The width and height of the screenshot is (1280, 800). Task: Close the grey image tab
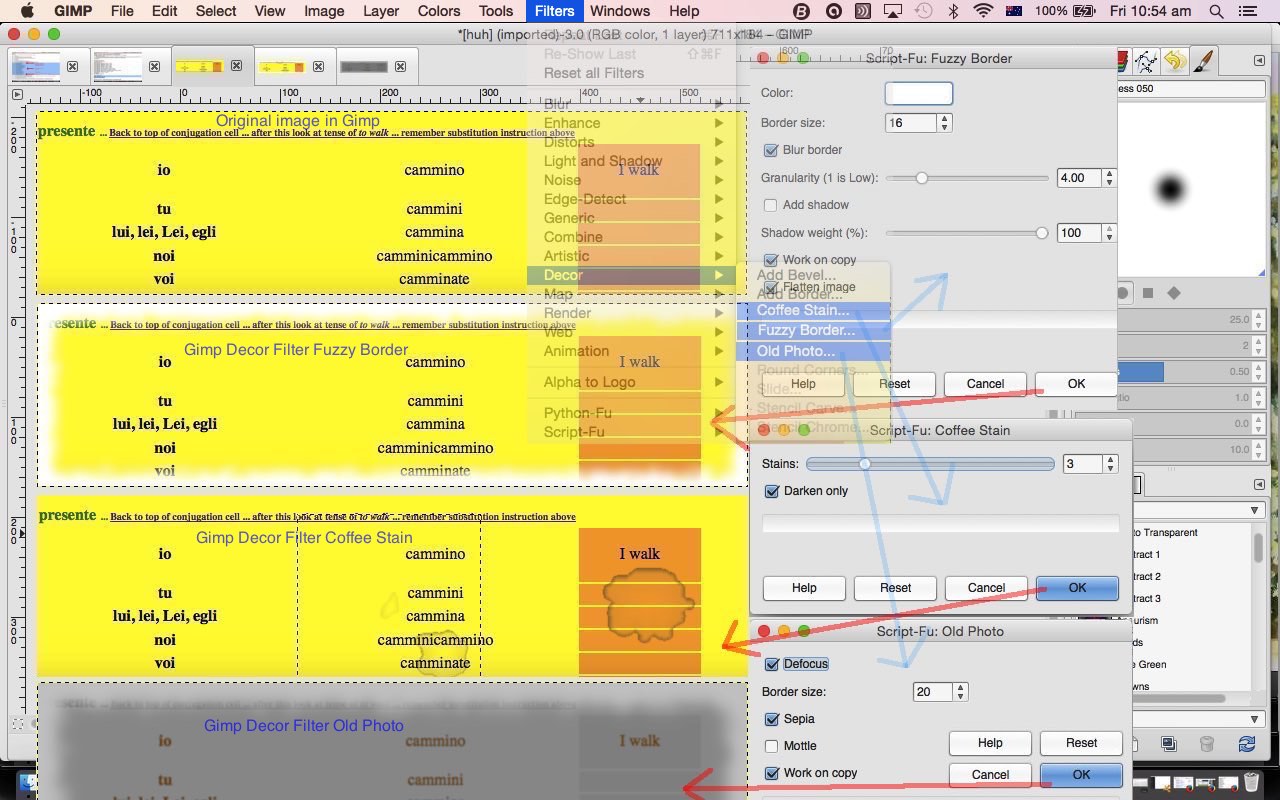point(400,67)
